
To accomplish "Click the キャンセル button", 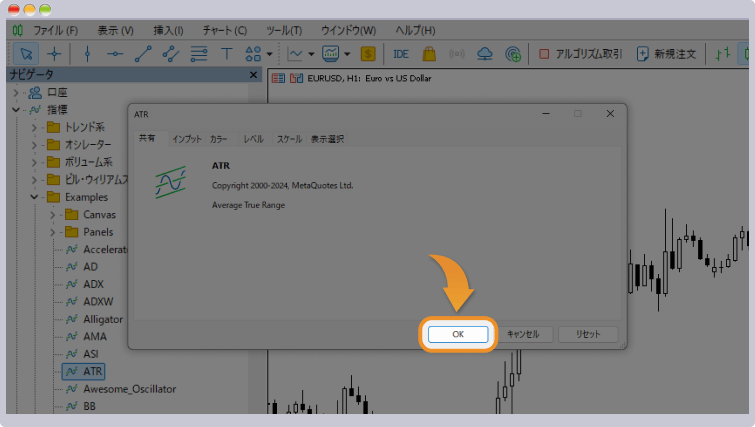I will click(x=523, y=334).
